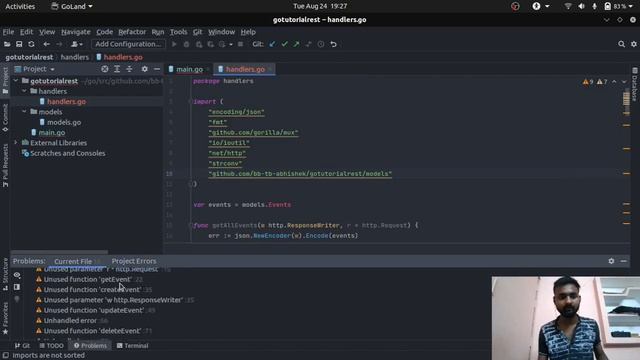Collapse the handlers folder arrow
The width and height of the screenshot is (640, 360).
tap(24, 91)
